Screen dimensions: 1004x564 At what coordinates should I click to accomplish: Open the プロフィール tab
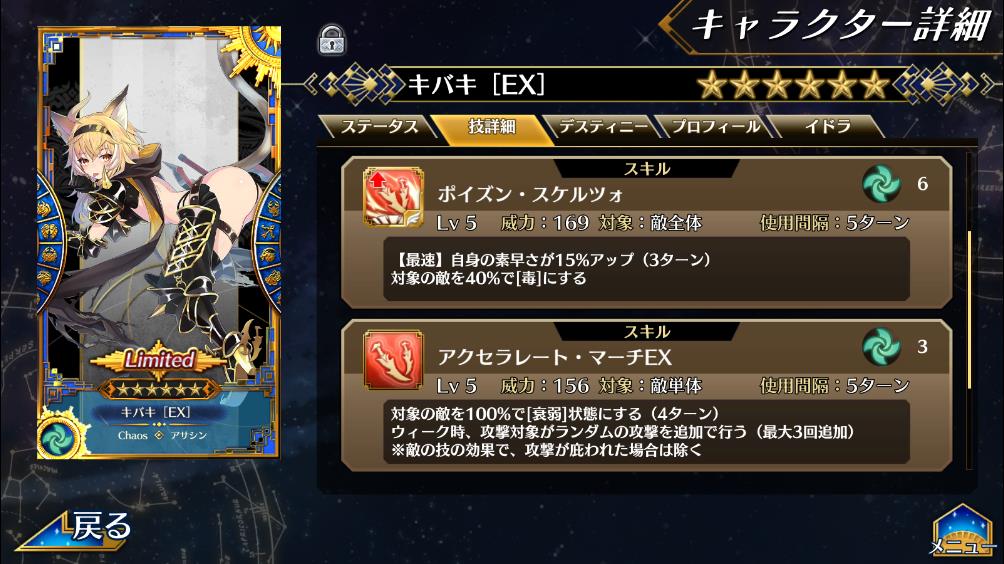pos(716,127)
